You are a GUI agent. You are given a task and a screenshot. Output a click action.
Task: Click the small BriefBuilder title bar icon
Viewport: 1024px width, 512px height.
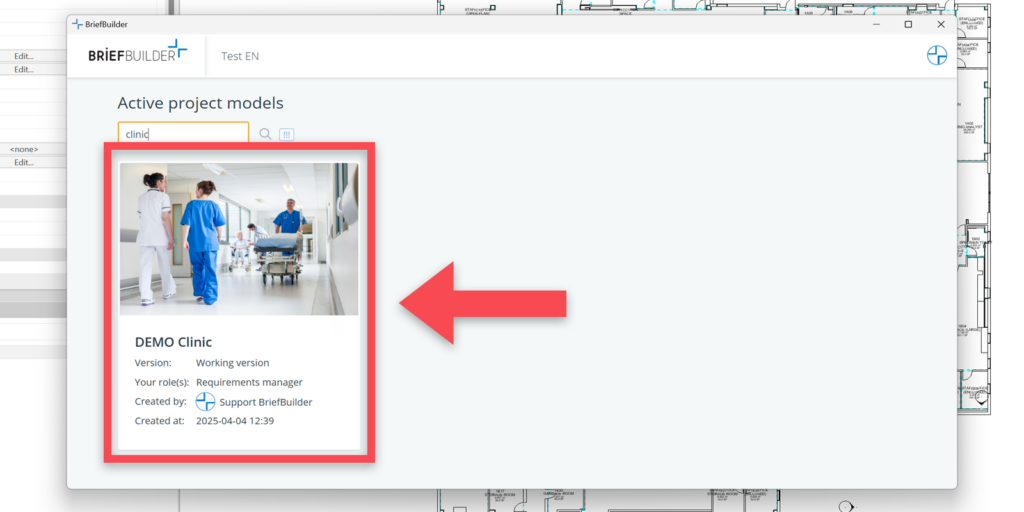pos(77,24)
